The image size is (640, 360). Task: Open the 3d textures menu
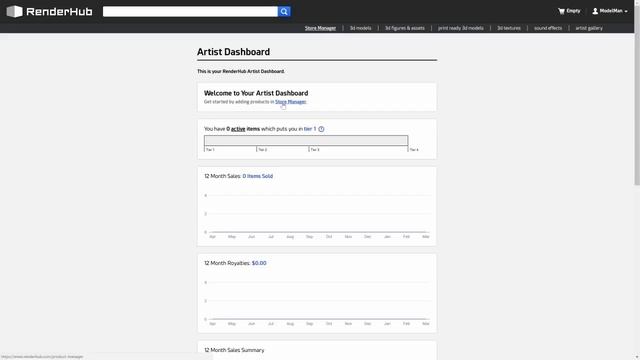click(x=509, y=28)
